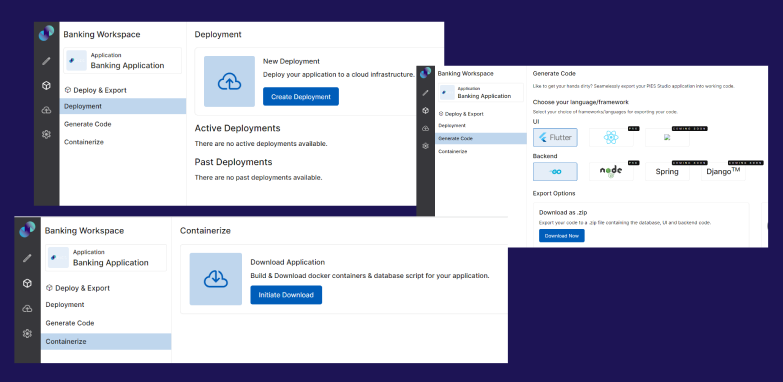Click the cloud sidebar icon in Containerize window
The height and width of the screenshot is (382, 783).
tap(27, 309)
